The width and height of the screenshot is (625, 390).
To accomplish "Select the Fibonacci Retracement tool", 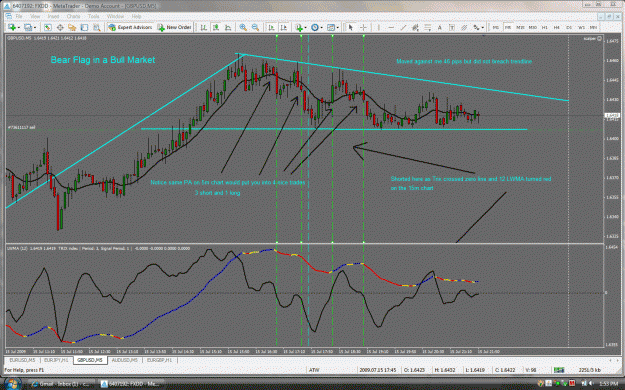I will (x=428, y=27).
